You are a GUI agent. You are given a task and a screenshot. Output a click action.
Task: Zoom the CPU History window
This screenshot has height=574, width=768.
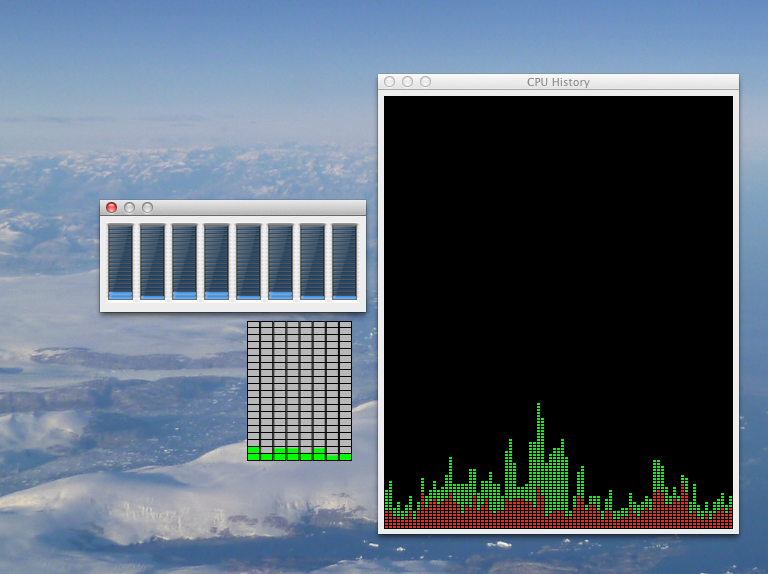pos(426,82)
